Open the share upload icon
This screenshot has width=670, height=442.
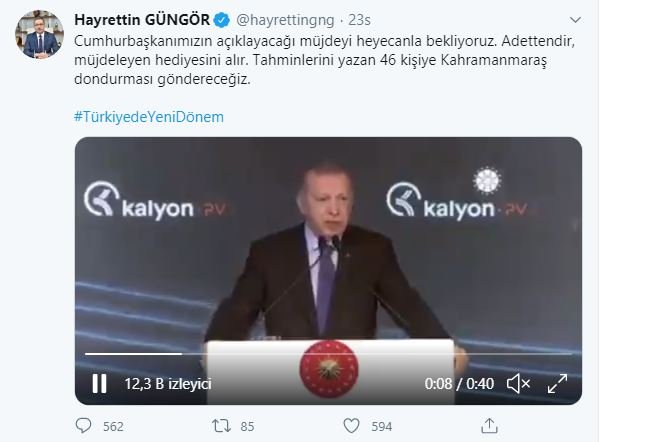[x=489, y=426]
